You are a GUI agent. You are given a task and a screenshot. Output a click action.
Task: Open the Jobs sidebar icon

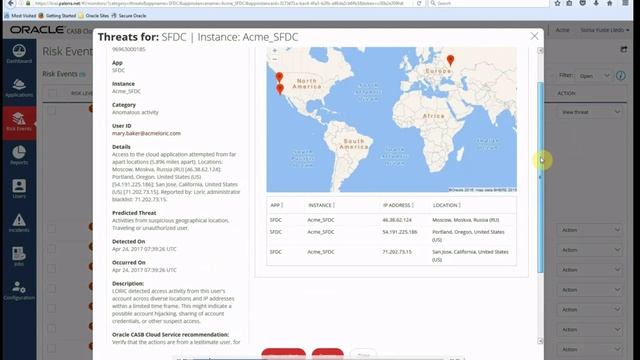(x=19, y=256)
